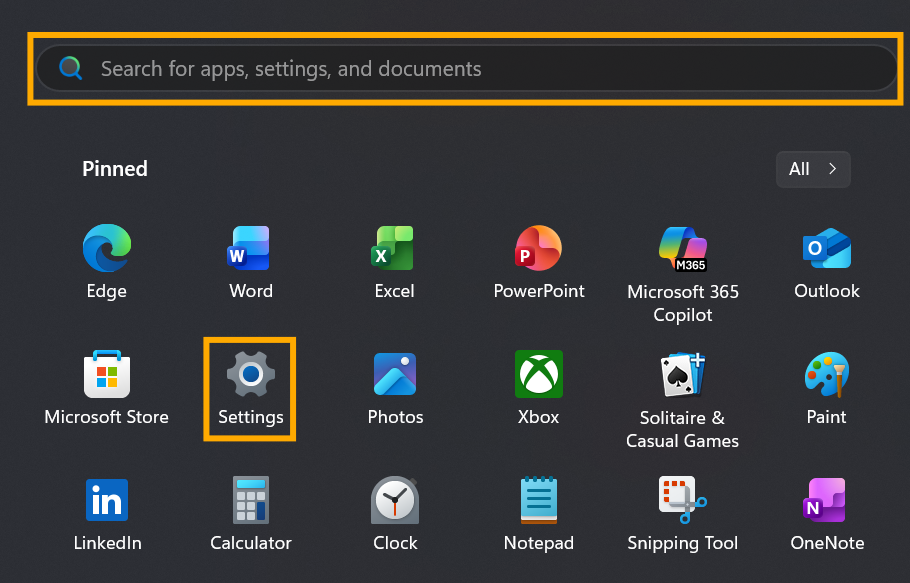The height and width of the screenshot is (583, 910).
Task: Click the search box for apps and documents
Action: click(x=467, y=68)
